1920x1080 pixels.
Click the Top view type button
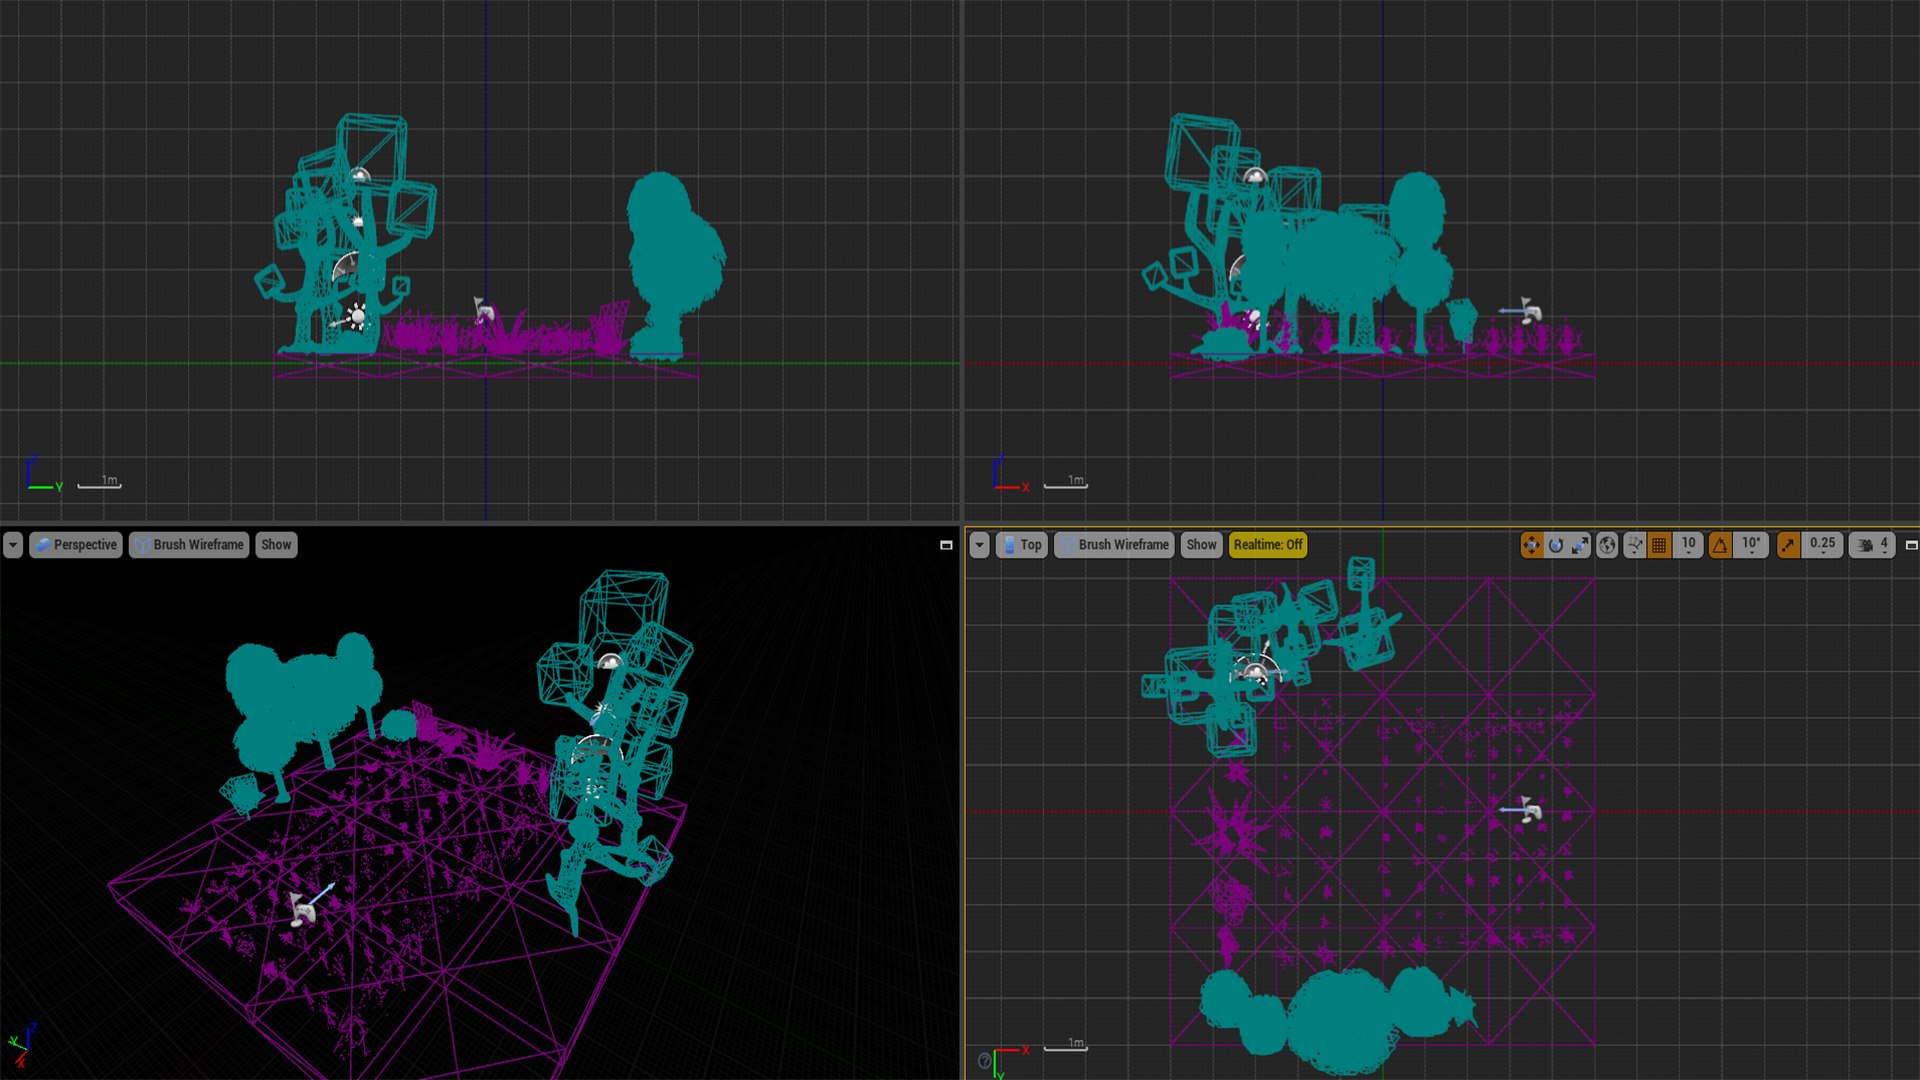click(x=1021, y=545)
